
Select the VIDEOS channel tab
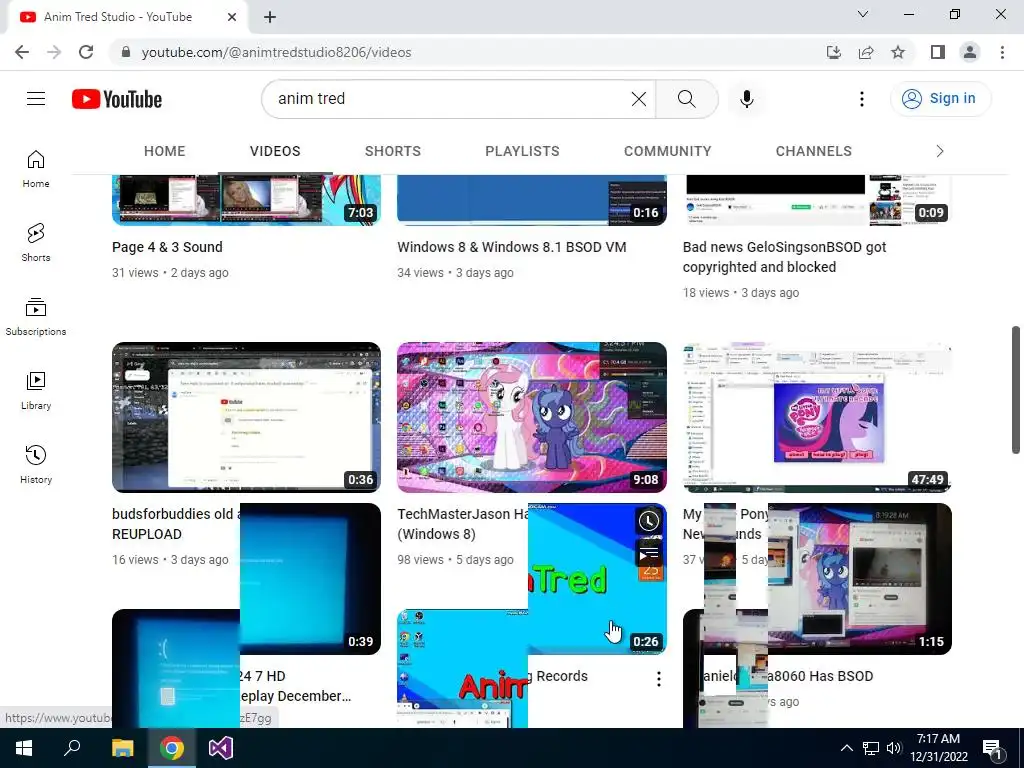(275, 151)
